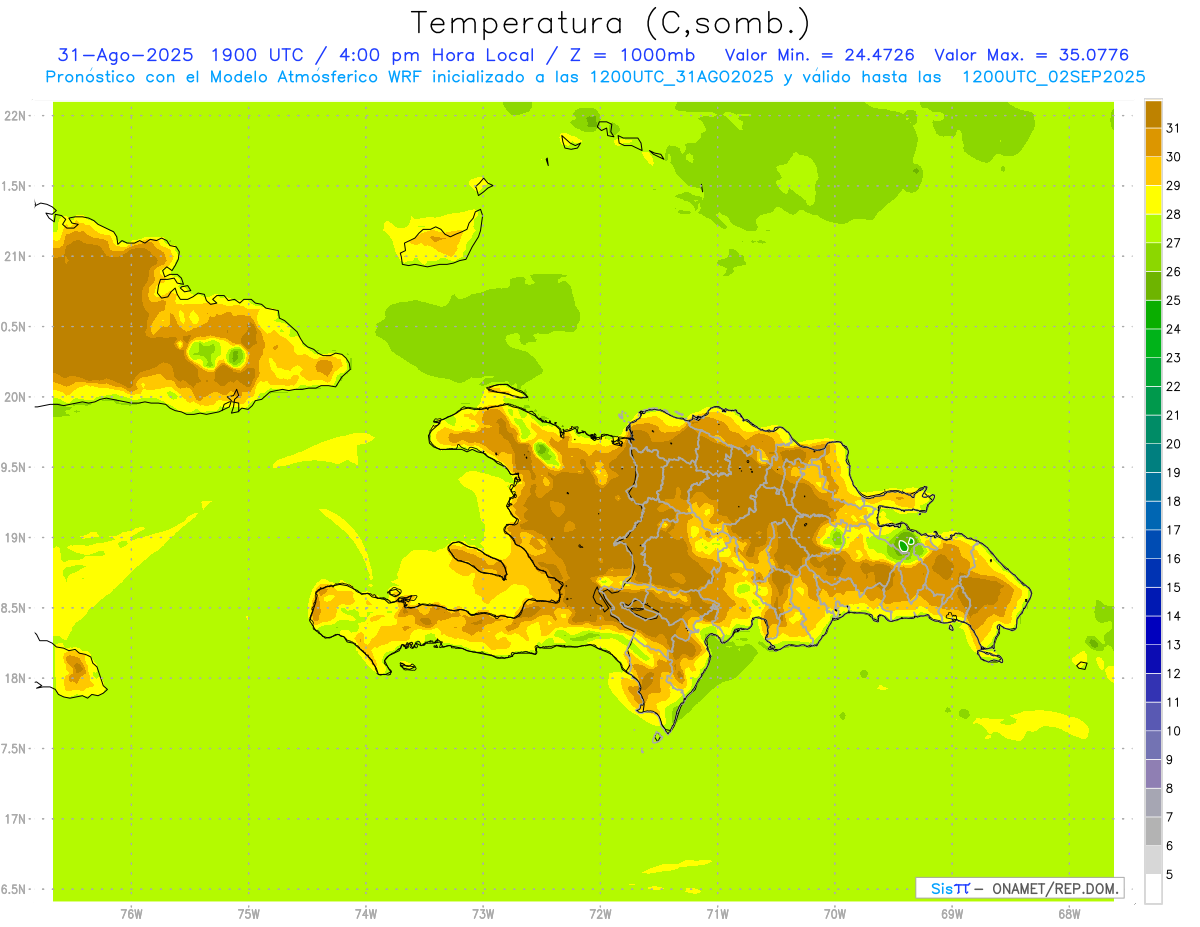
Task: Click the colorbar value "5"
Action: click(1170, 875)
